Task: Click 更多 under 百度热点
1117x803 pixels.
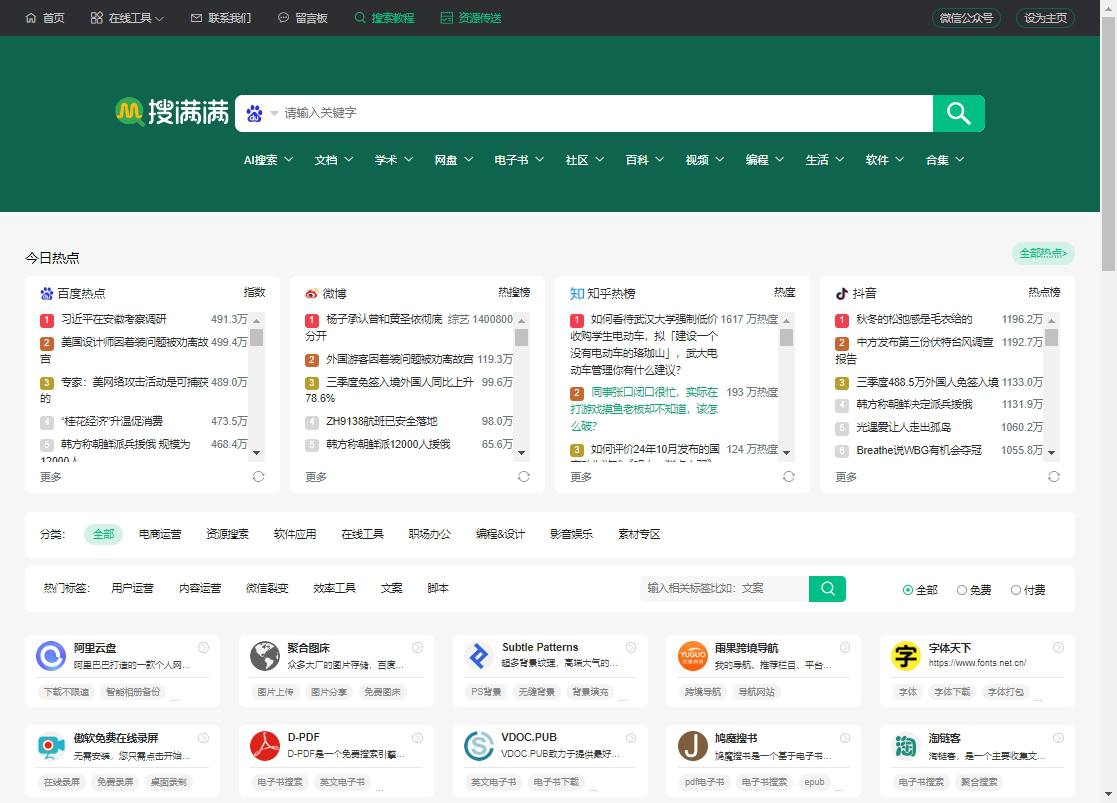Action: pos(51,477)
